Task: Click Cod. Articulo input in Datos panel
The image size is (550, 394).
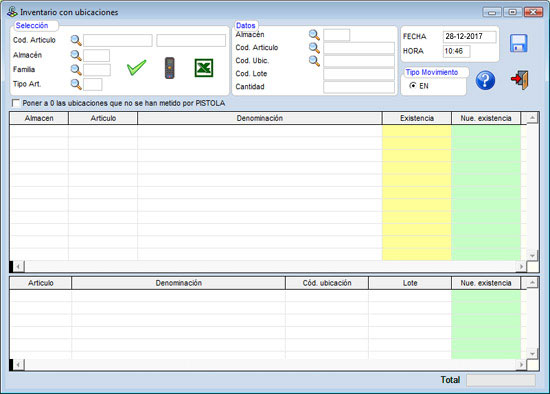Action: pos(359,48)
